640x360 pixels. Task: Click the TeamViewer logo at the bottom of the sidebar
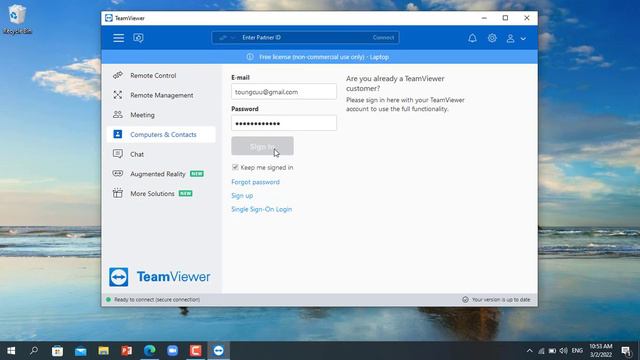pyautogui.click(x=160, y=277)
